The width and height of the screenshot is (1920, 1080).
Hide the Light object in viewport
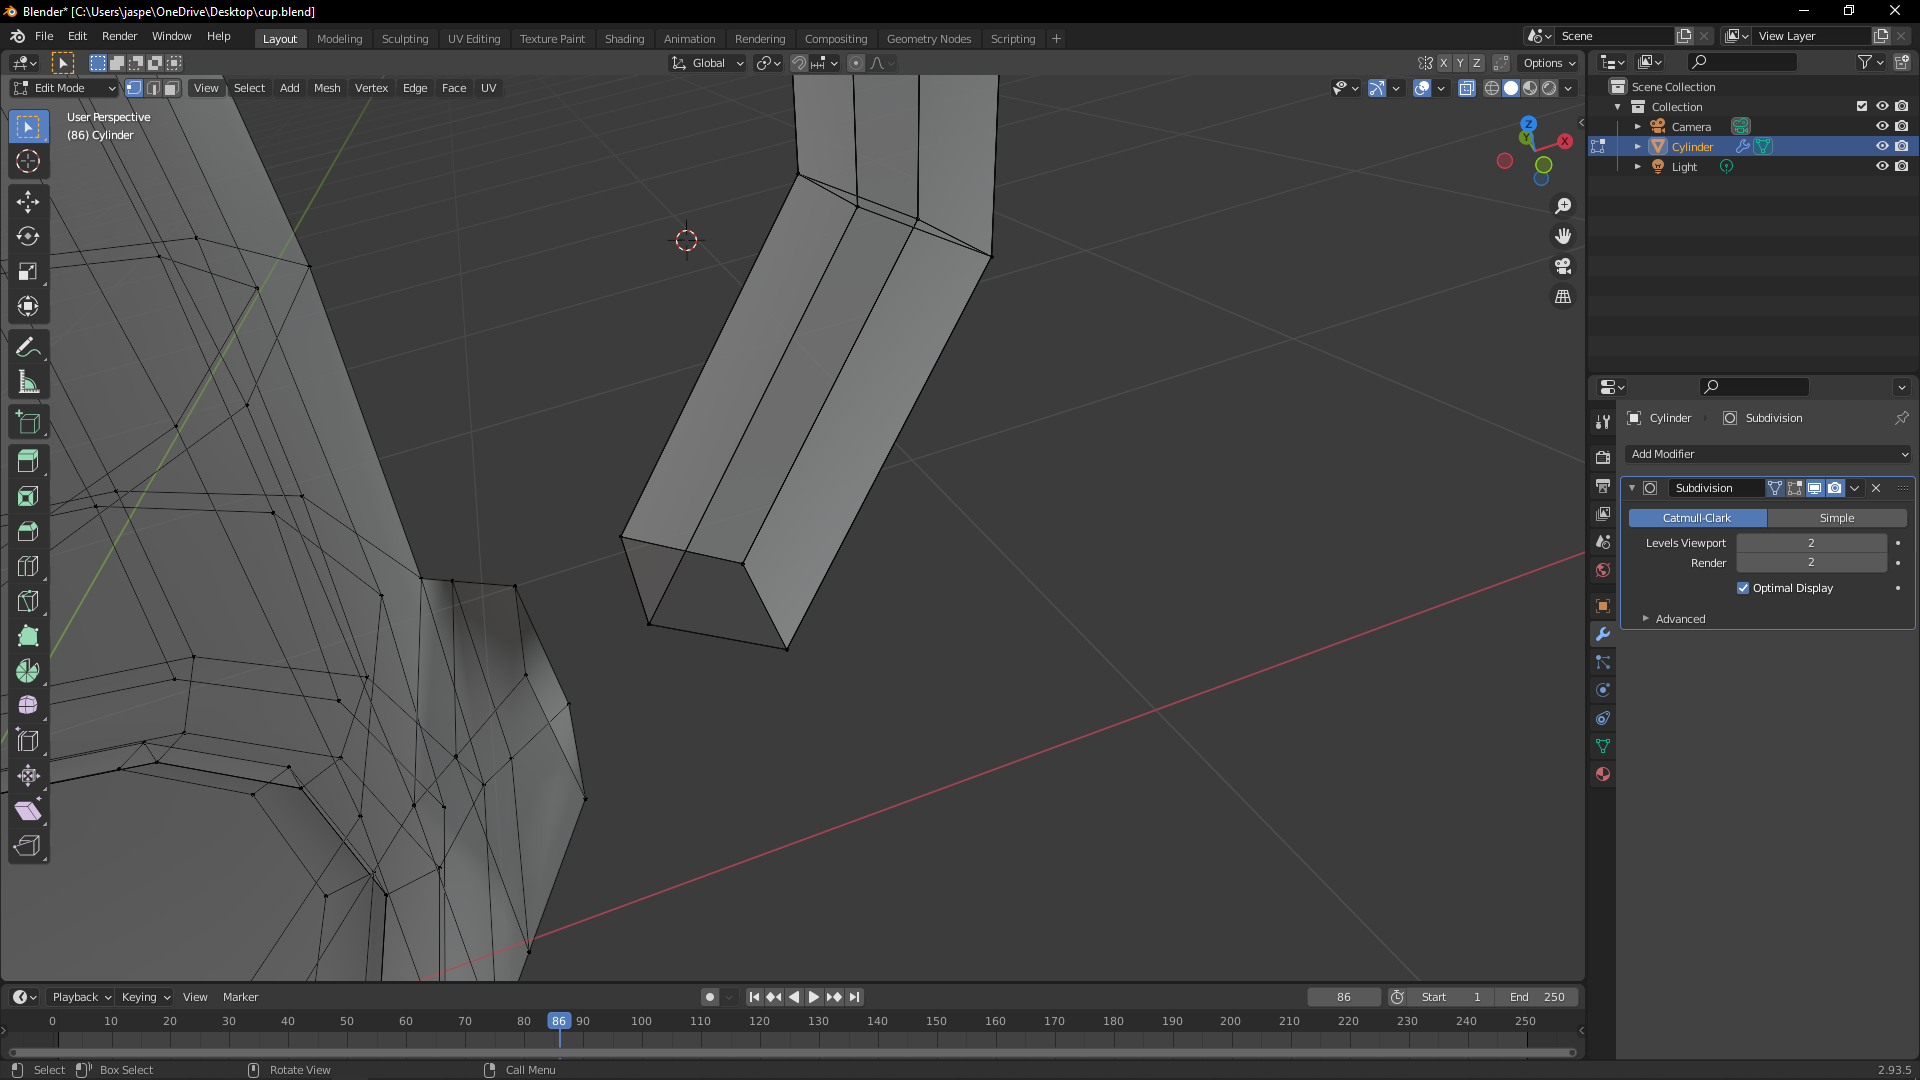pyautogui.click(x=1881, y=166)
